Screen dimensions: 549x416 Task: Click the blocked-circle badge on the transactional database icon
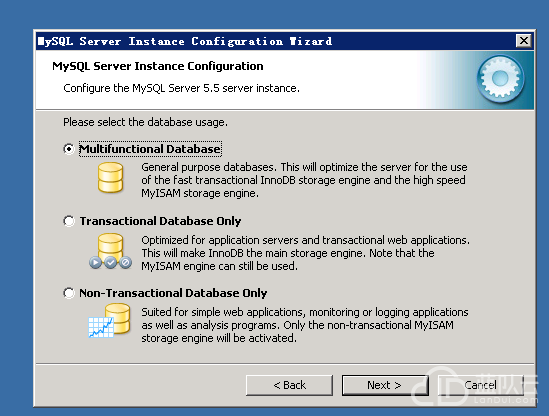point(125,262)
